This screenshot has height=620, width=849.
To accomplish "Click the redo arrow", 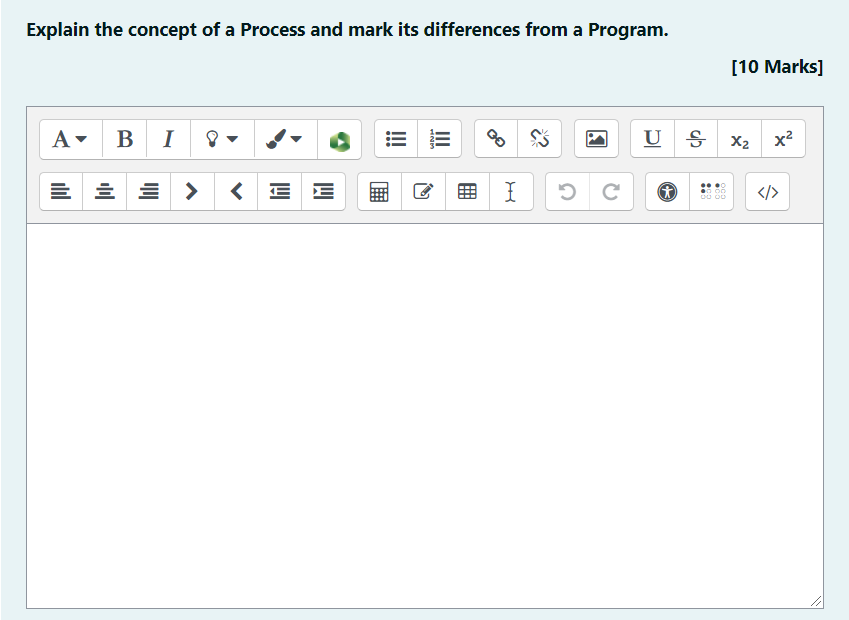I will (611, 192).
